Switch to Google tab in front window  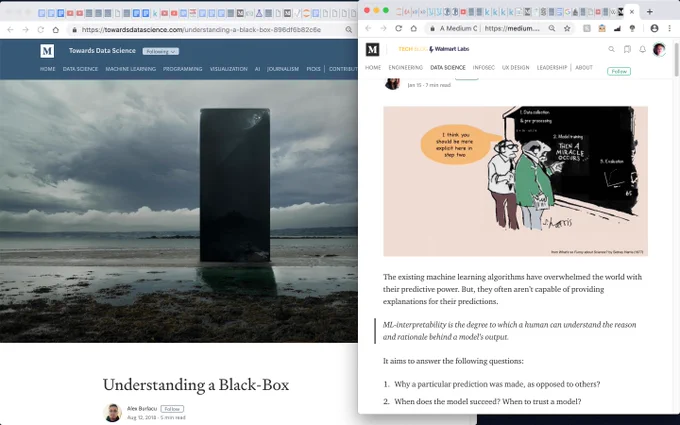tap(567, 12)
